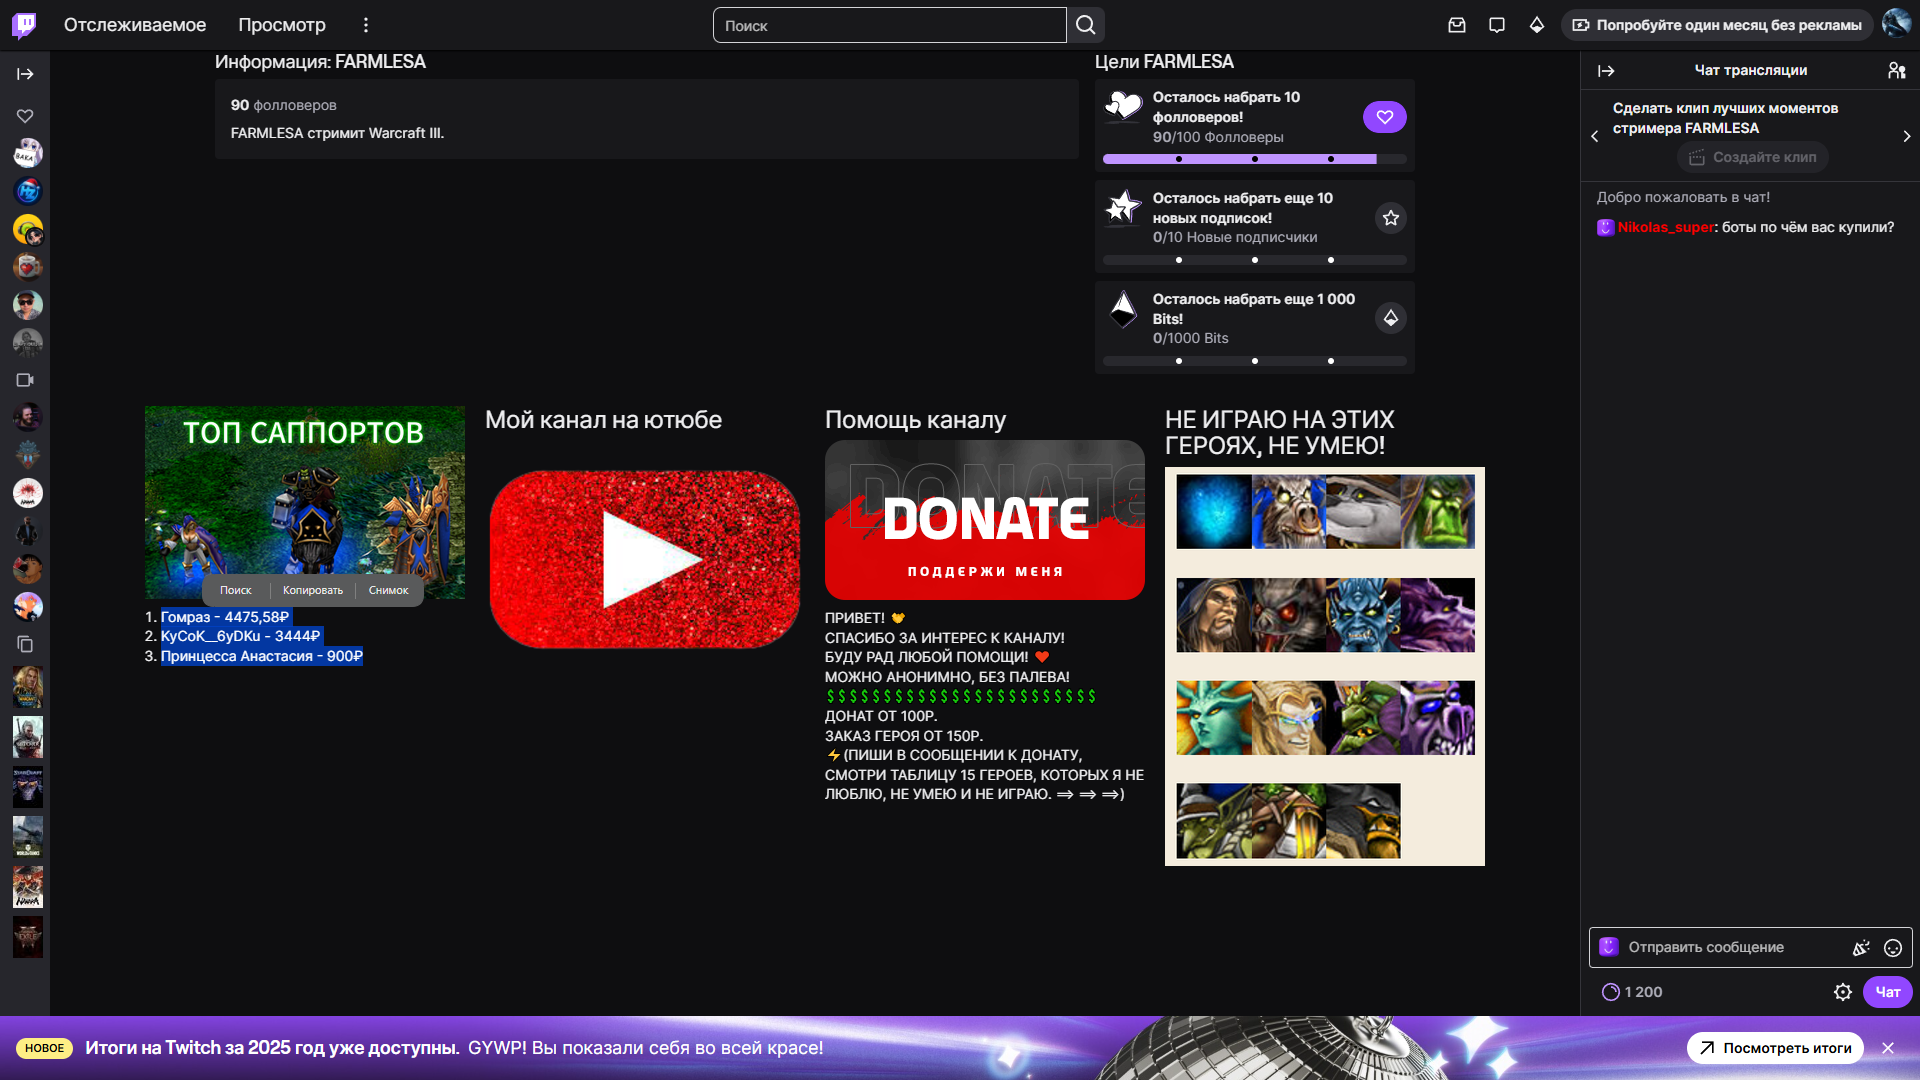Go to next chat highlight with right chevron
This screenshot has height=1080, width=1920.
coord(1906,136)
